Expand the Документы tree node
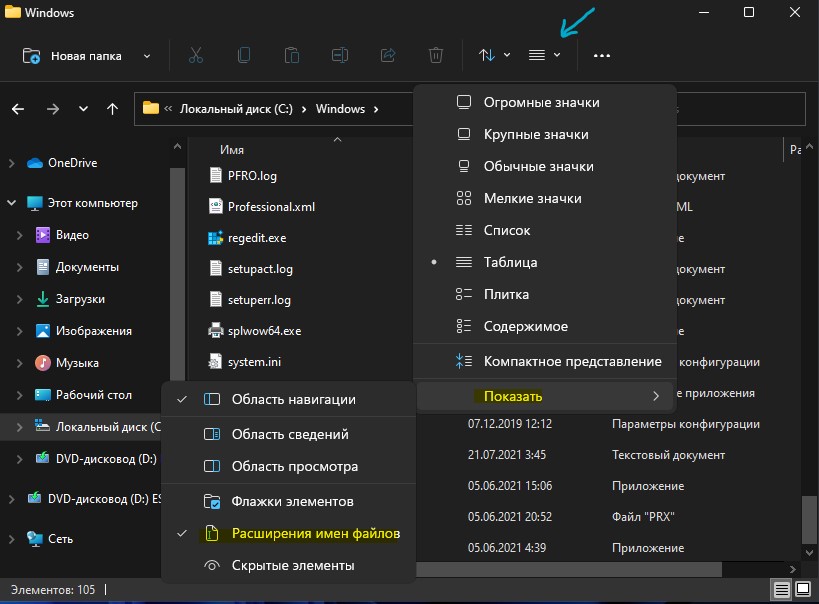This screenshot has width=819, height=604. coord(19,267)
